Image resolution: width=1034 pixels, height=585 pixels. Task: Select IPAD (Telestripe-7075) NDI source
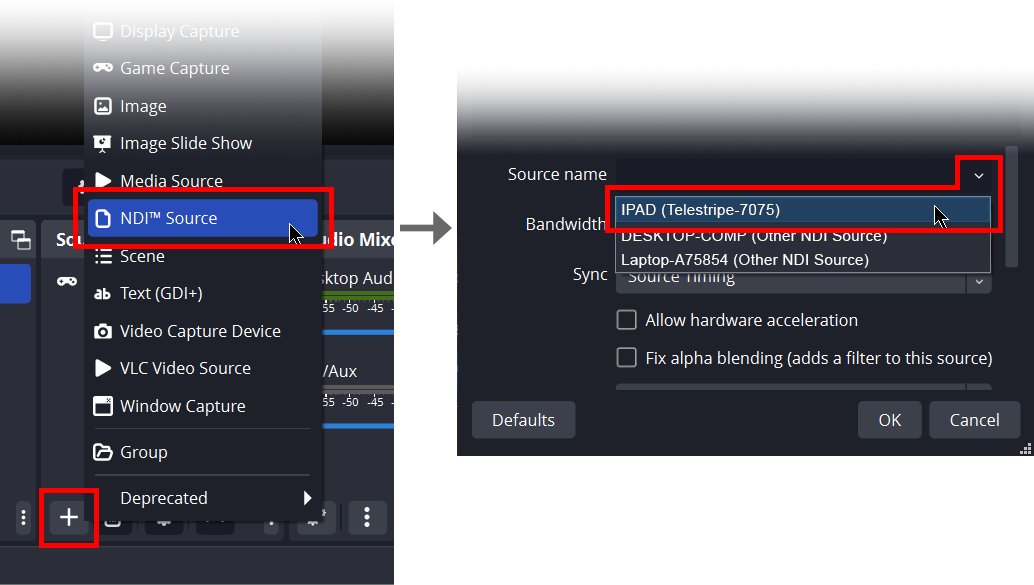point(700,210)
